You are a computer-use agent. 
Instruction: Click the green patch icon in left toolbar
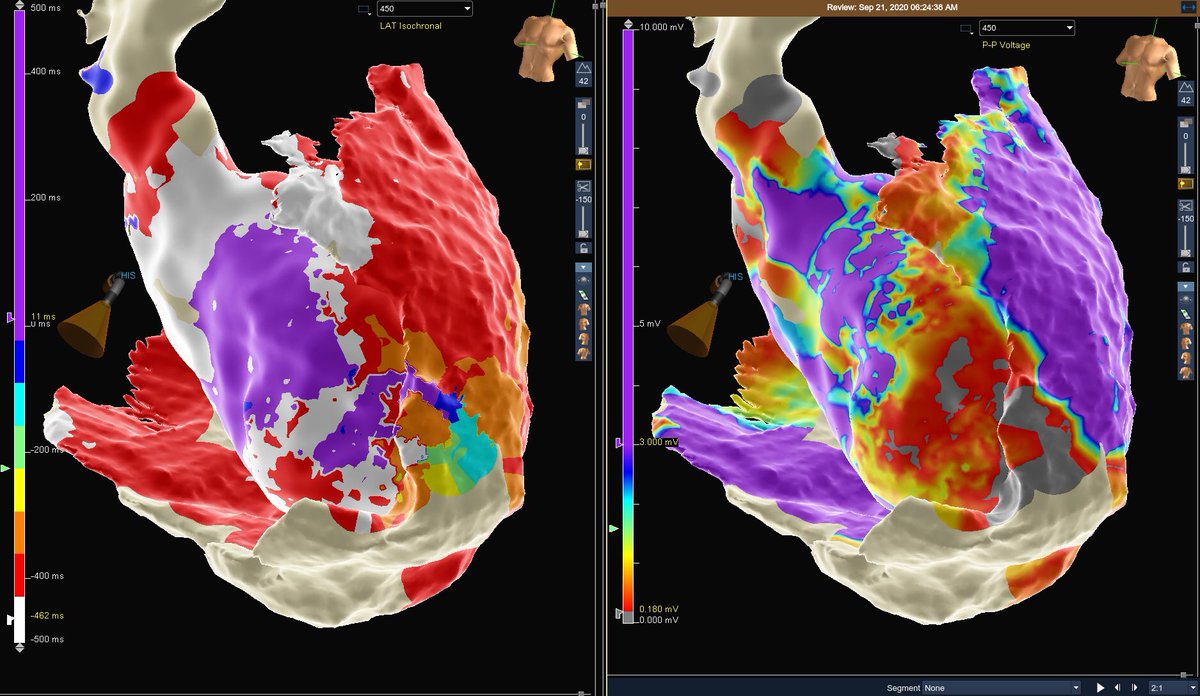point(583,295)
